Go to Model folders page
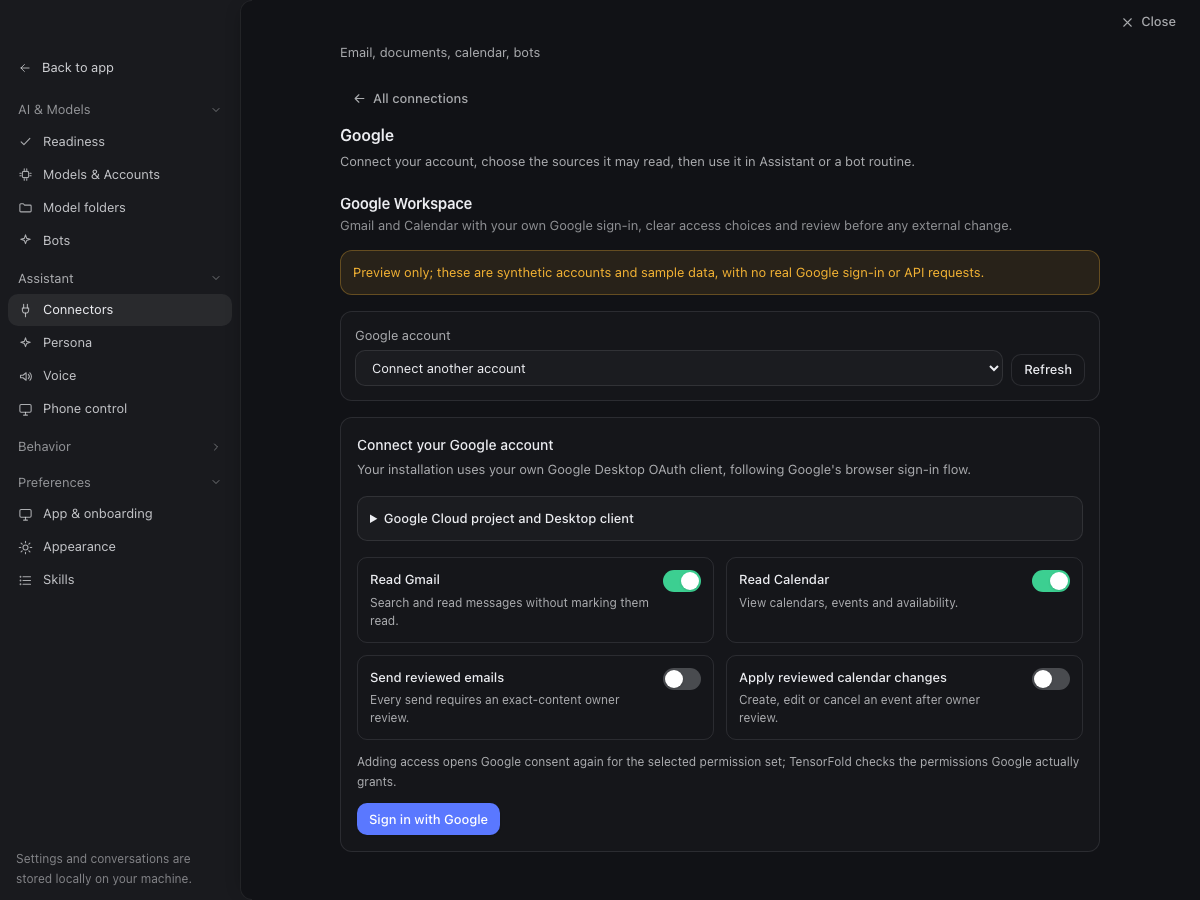1200x900 pixels. click(120, 208)
